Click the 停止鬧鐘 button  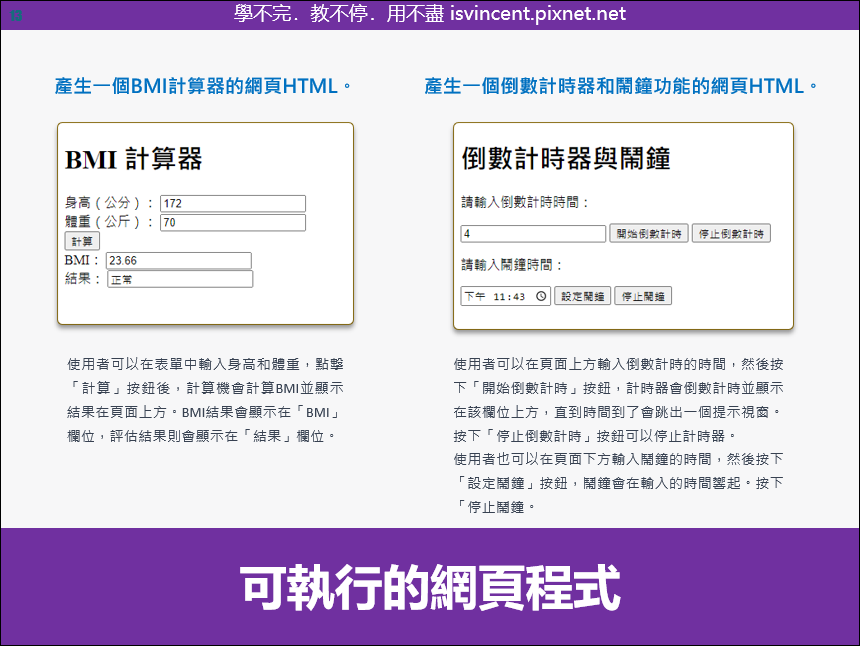[643, 296]
